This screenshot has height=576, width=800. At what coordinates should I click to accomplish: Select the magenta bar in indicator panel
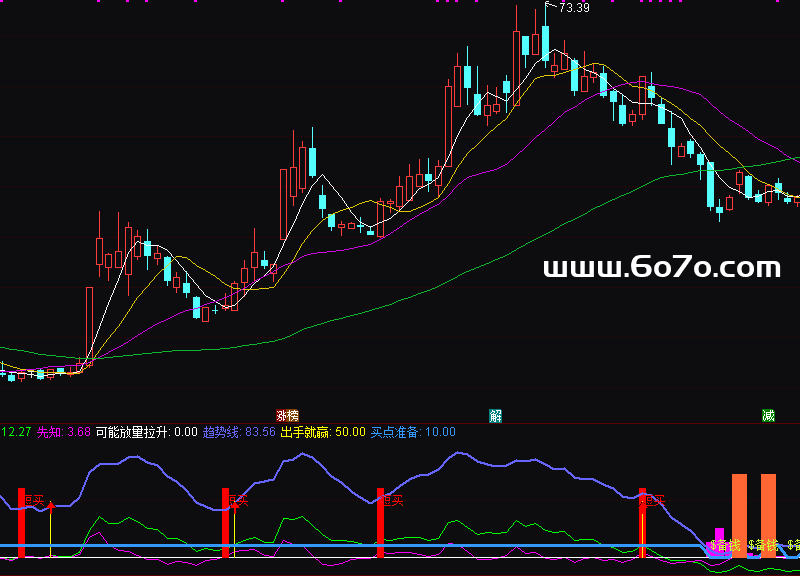718,538
